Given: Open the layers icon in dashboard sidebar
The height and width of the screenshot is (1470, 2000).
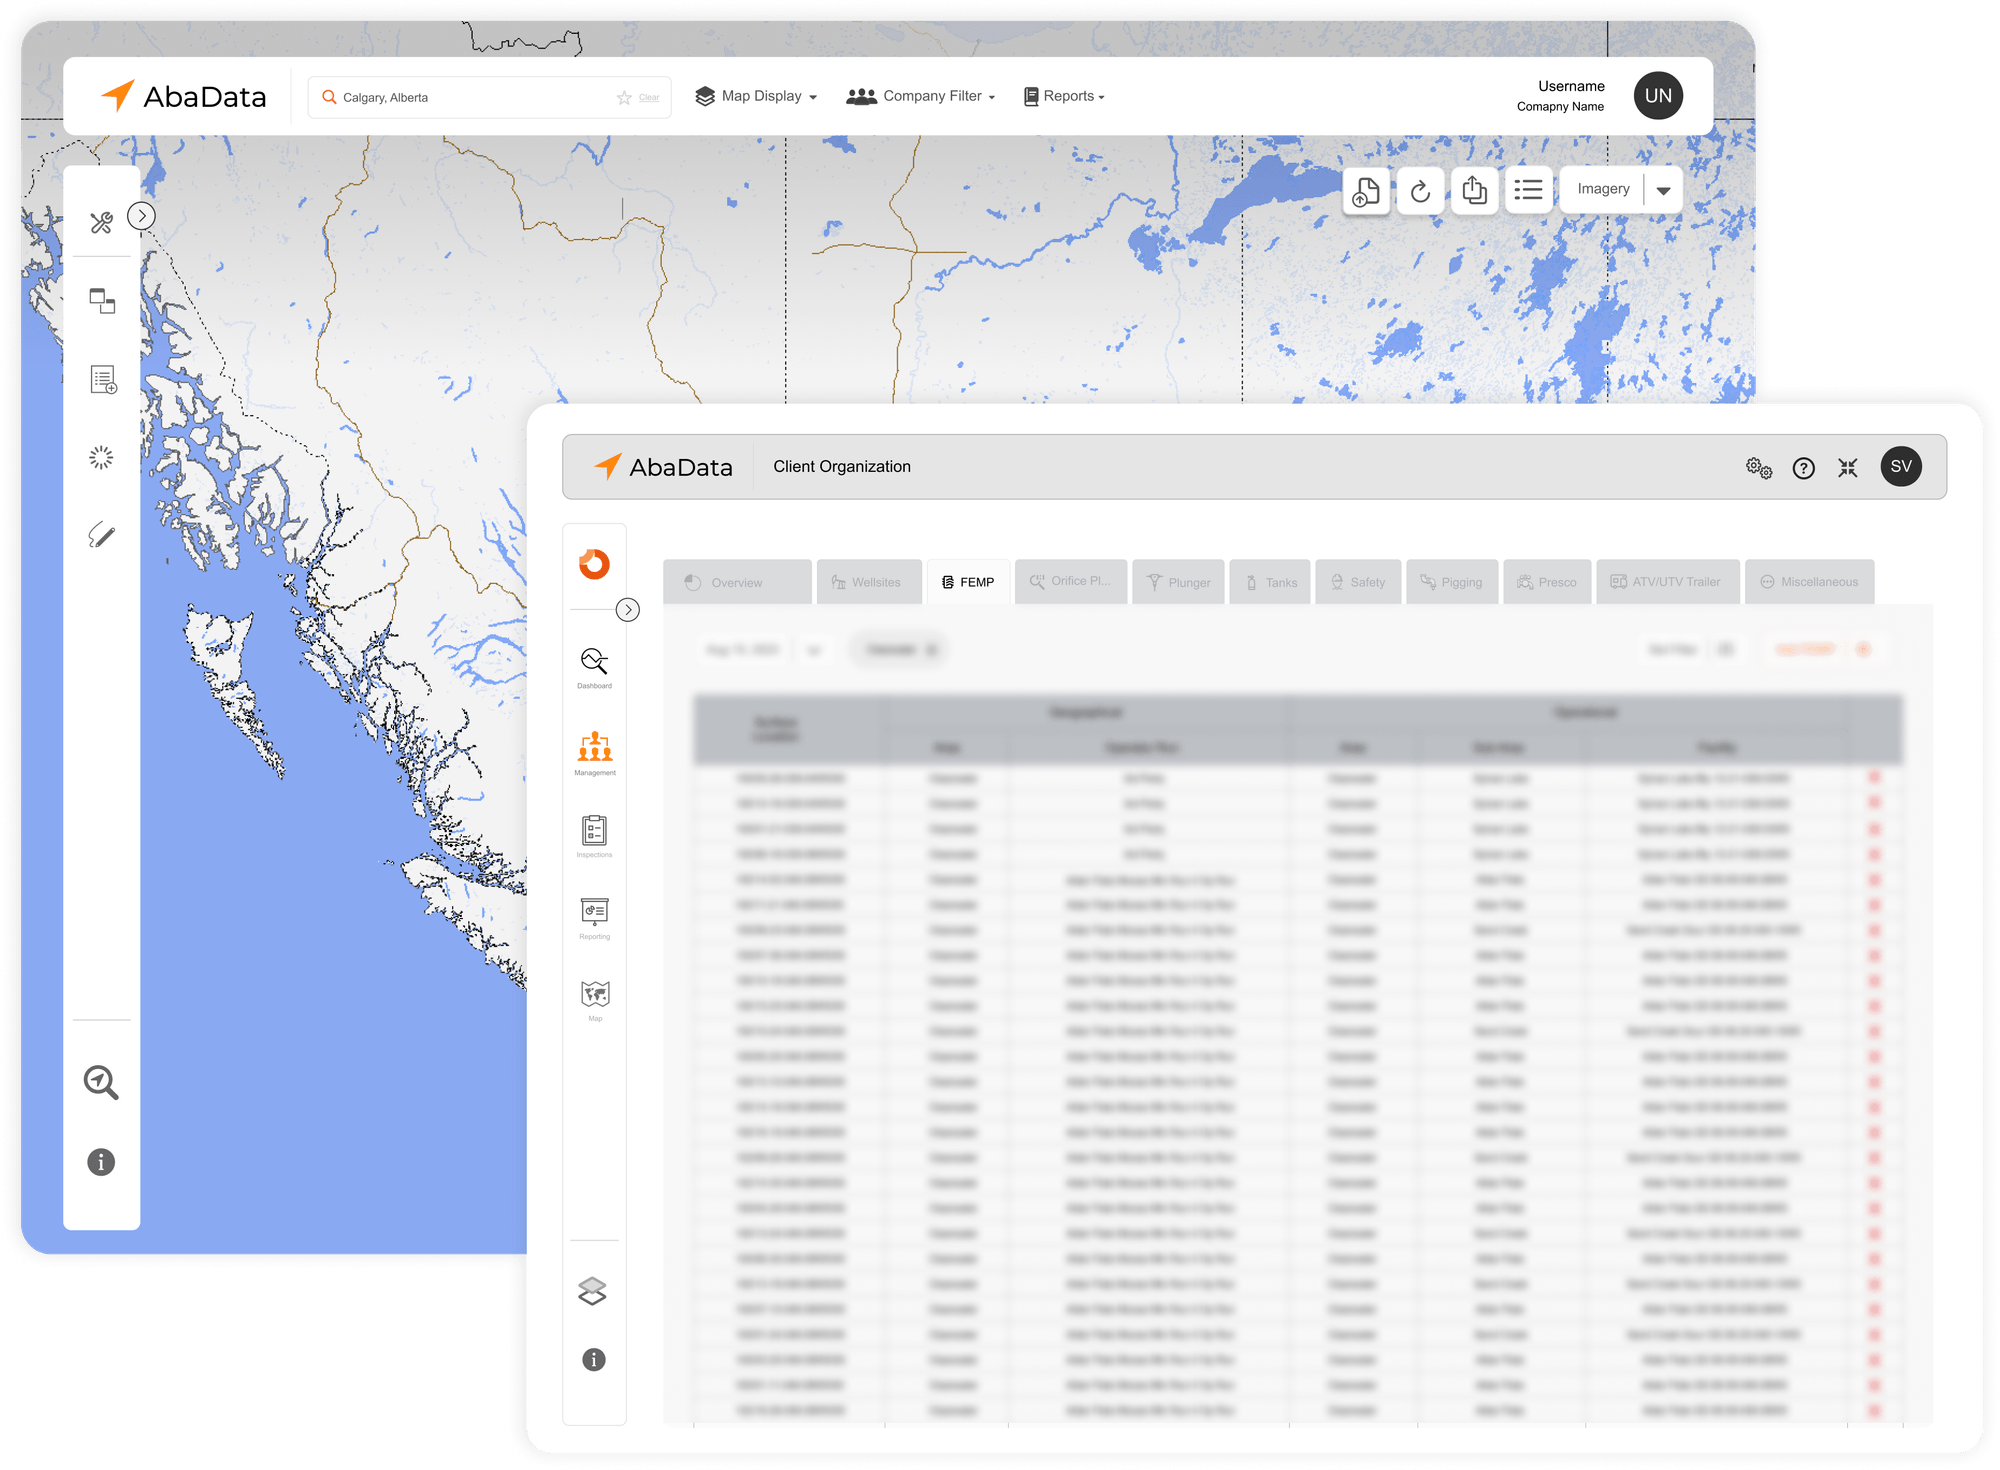Looking at the screenshot, I should 593,1291.
